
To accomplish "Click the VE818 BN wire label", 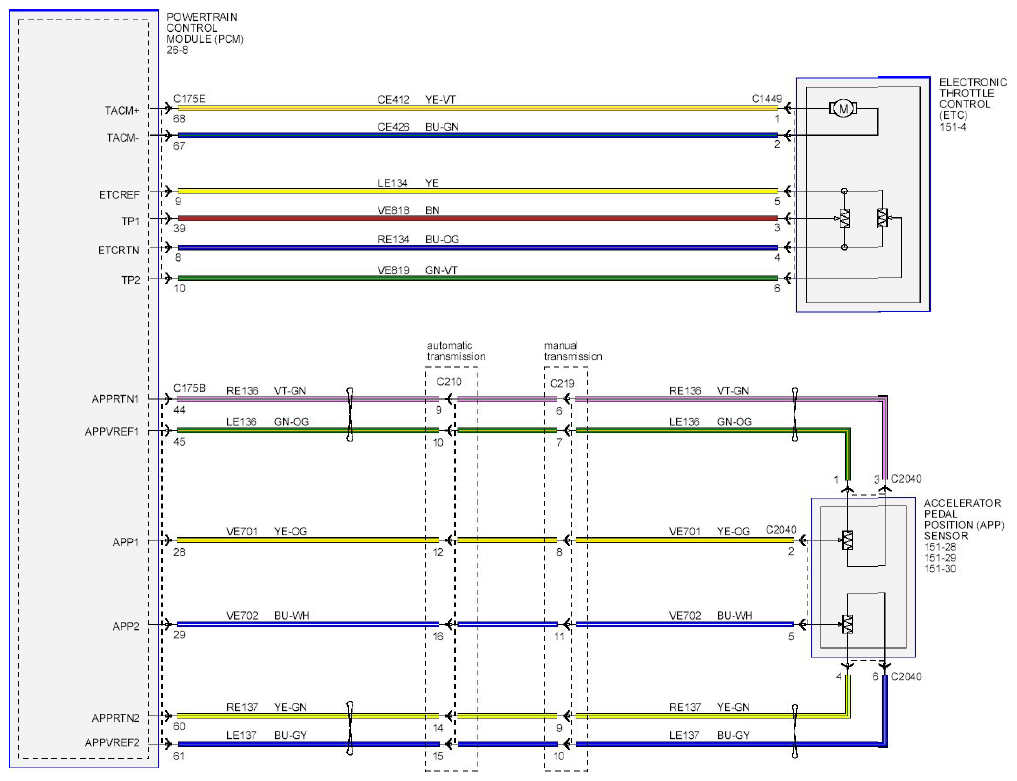I will click(x=409, y=210).
